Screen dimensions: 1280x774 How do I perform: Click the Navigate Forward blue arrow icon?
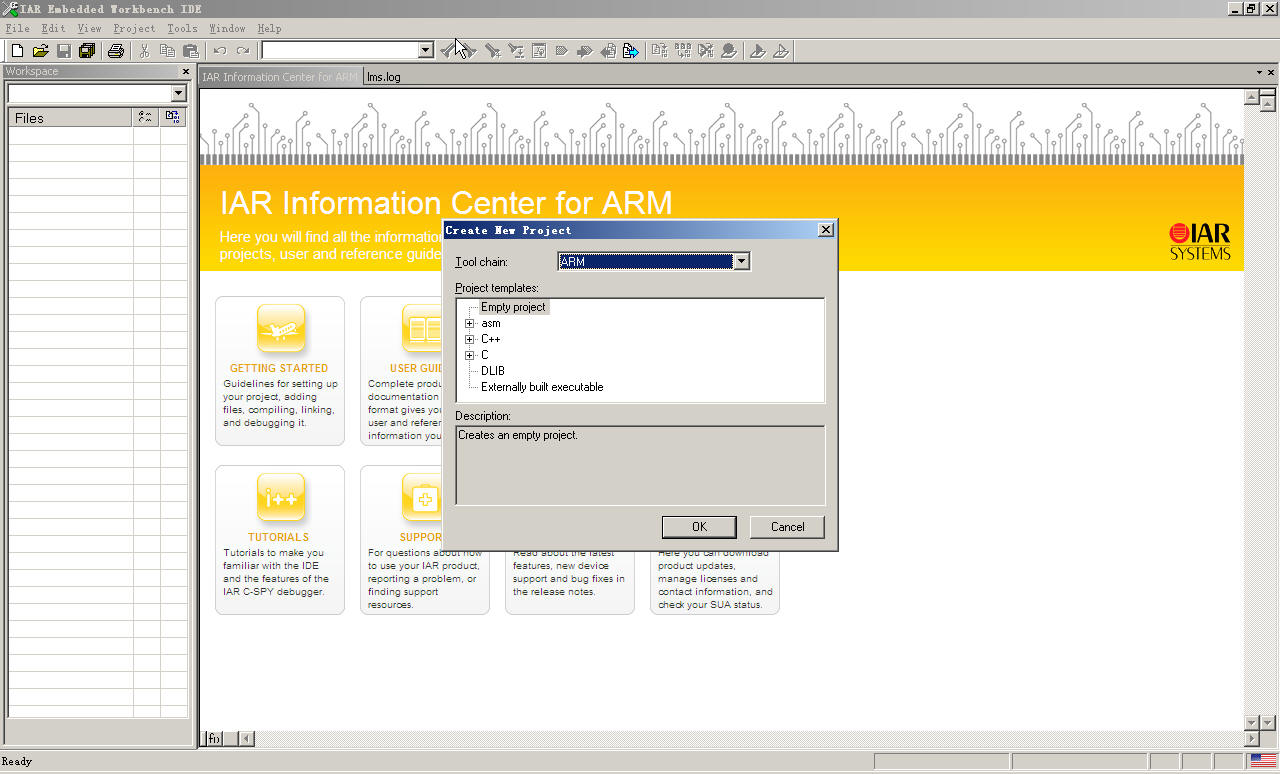[x=631, y=50]
